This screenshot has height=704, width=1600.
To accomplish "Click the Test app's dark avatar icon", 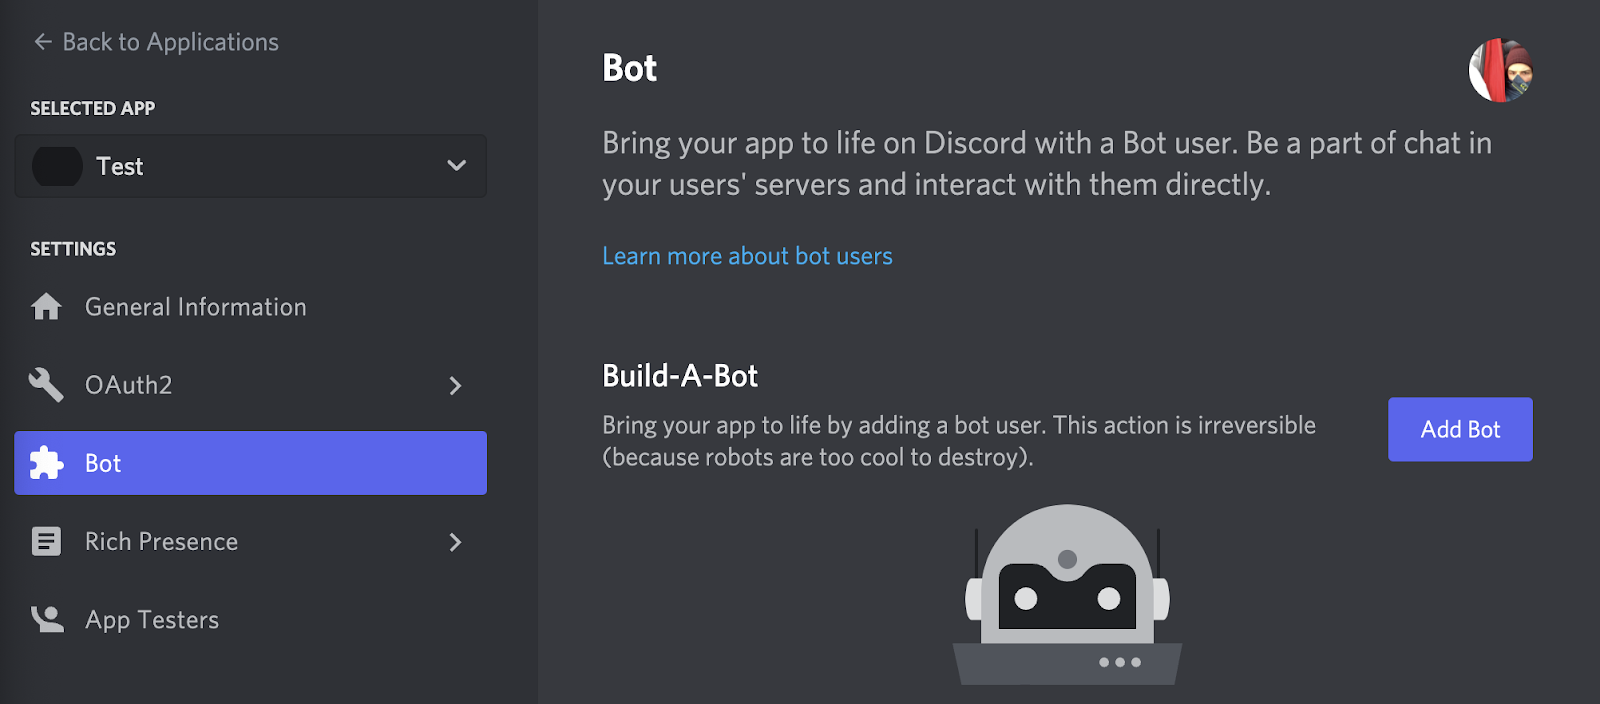I will tap(57, 166).
